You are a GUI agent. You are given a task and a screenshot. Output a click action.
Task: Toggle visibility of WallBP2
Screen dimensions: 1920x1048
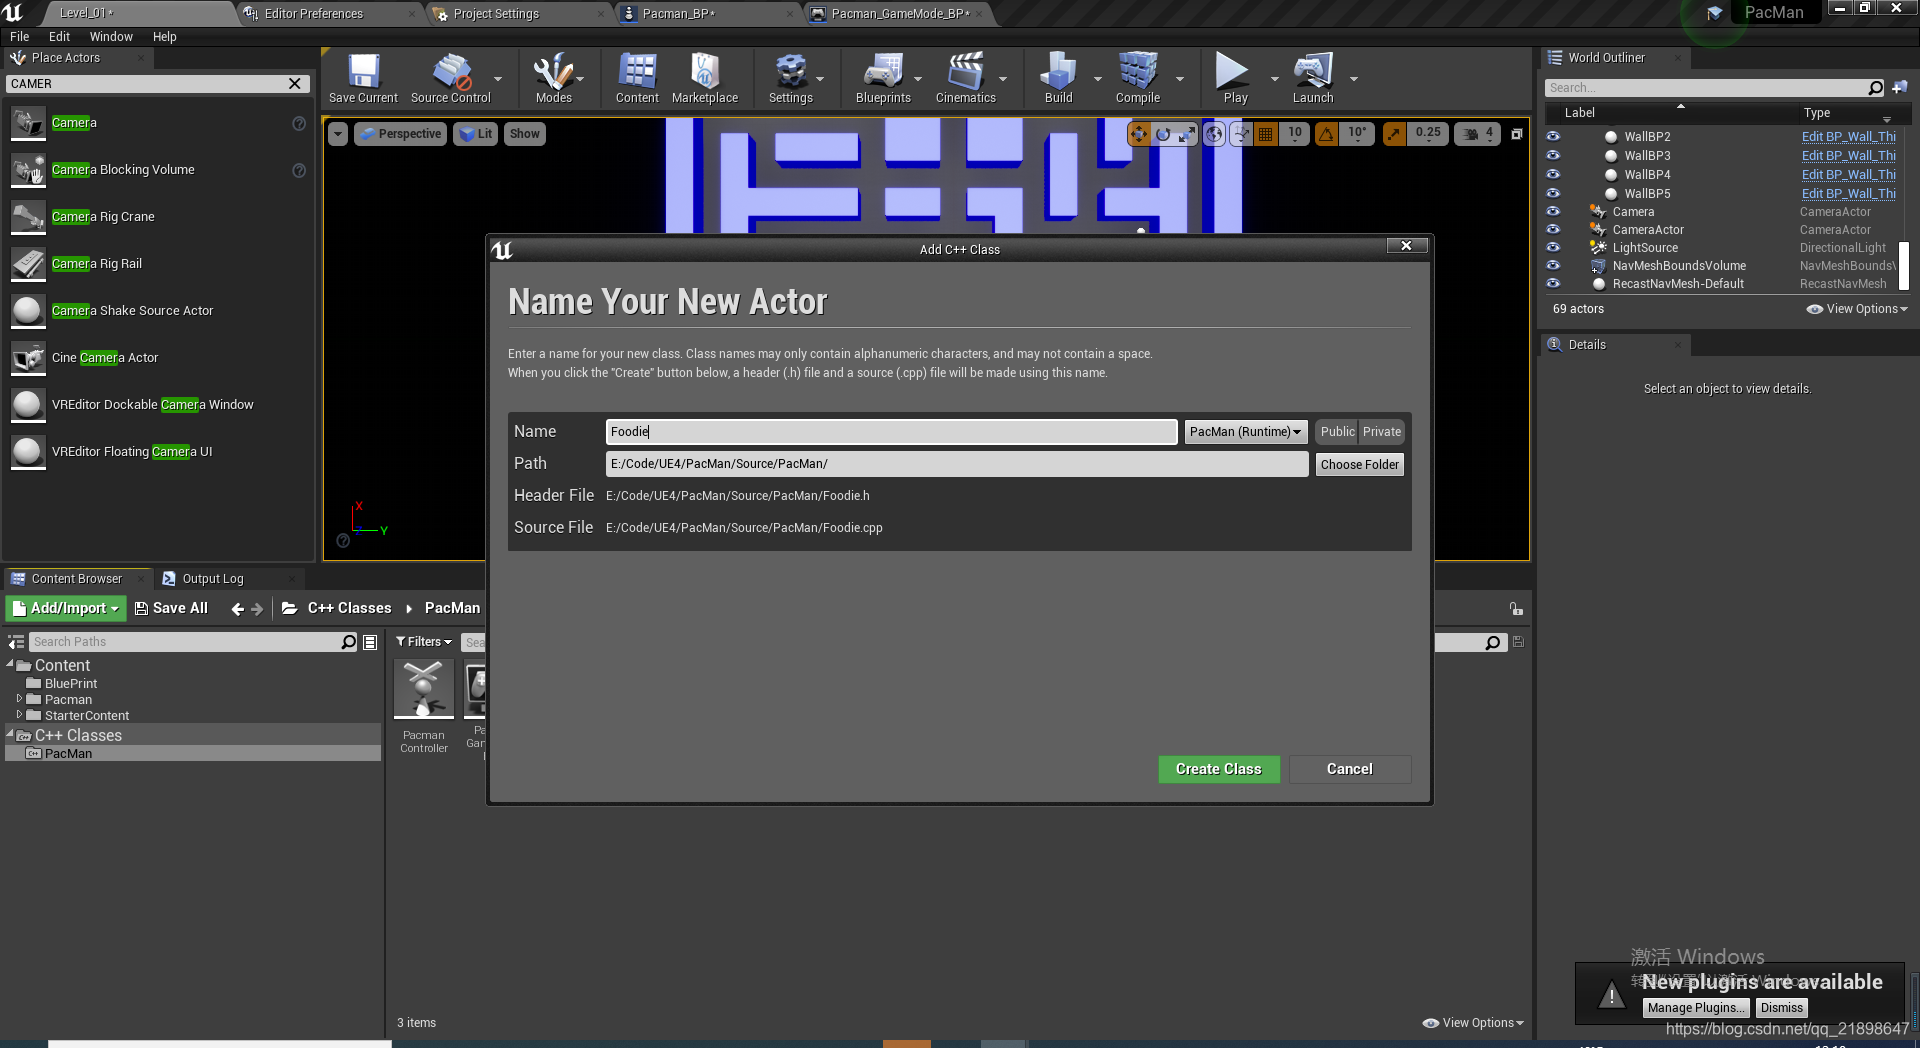point(1553,136)
